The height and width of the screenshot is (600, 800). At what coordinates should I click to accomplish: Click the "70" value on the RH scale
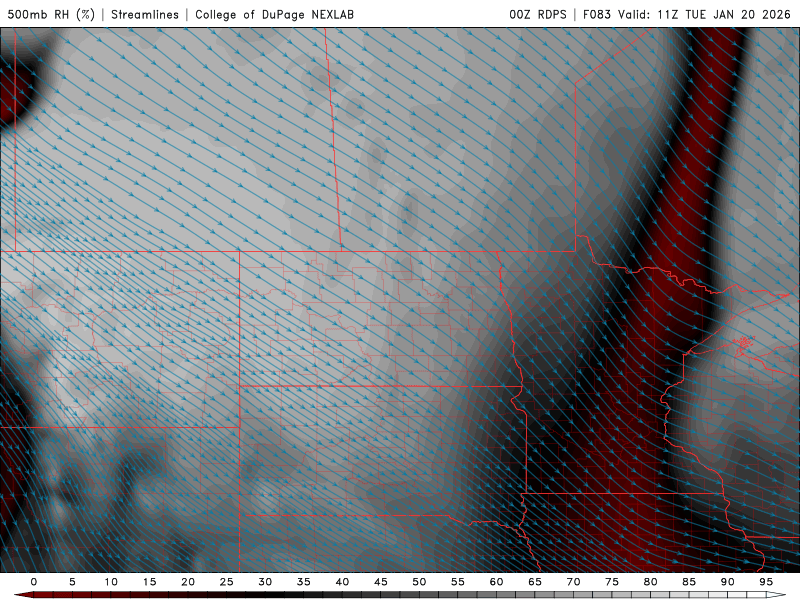(x=573, y=582)
